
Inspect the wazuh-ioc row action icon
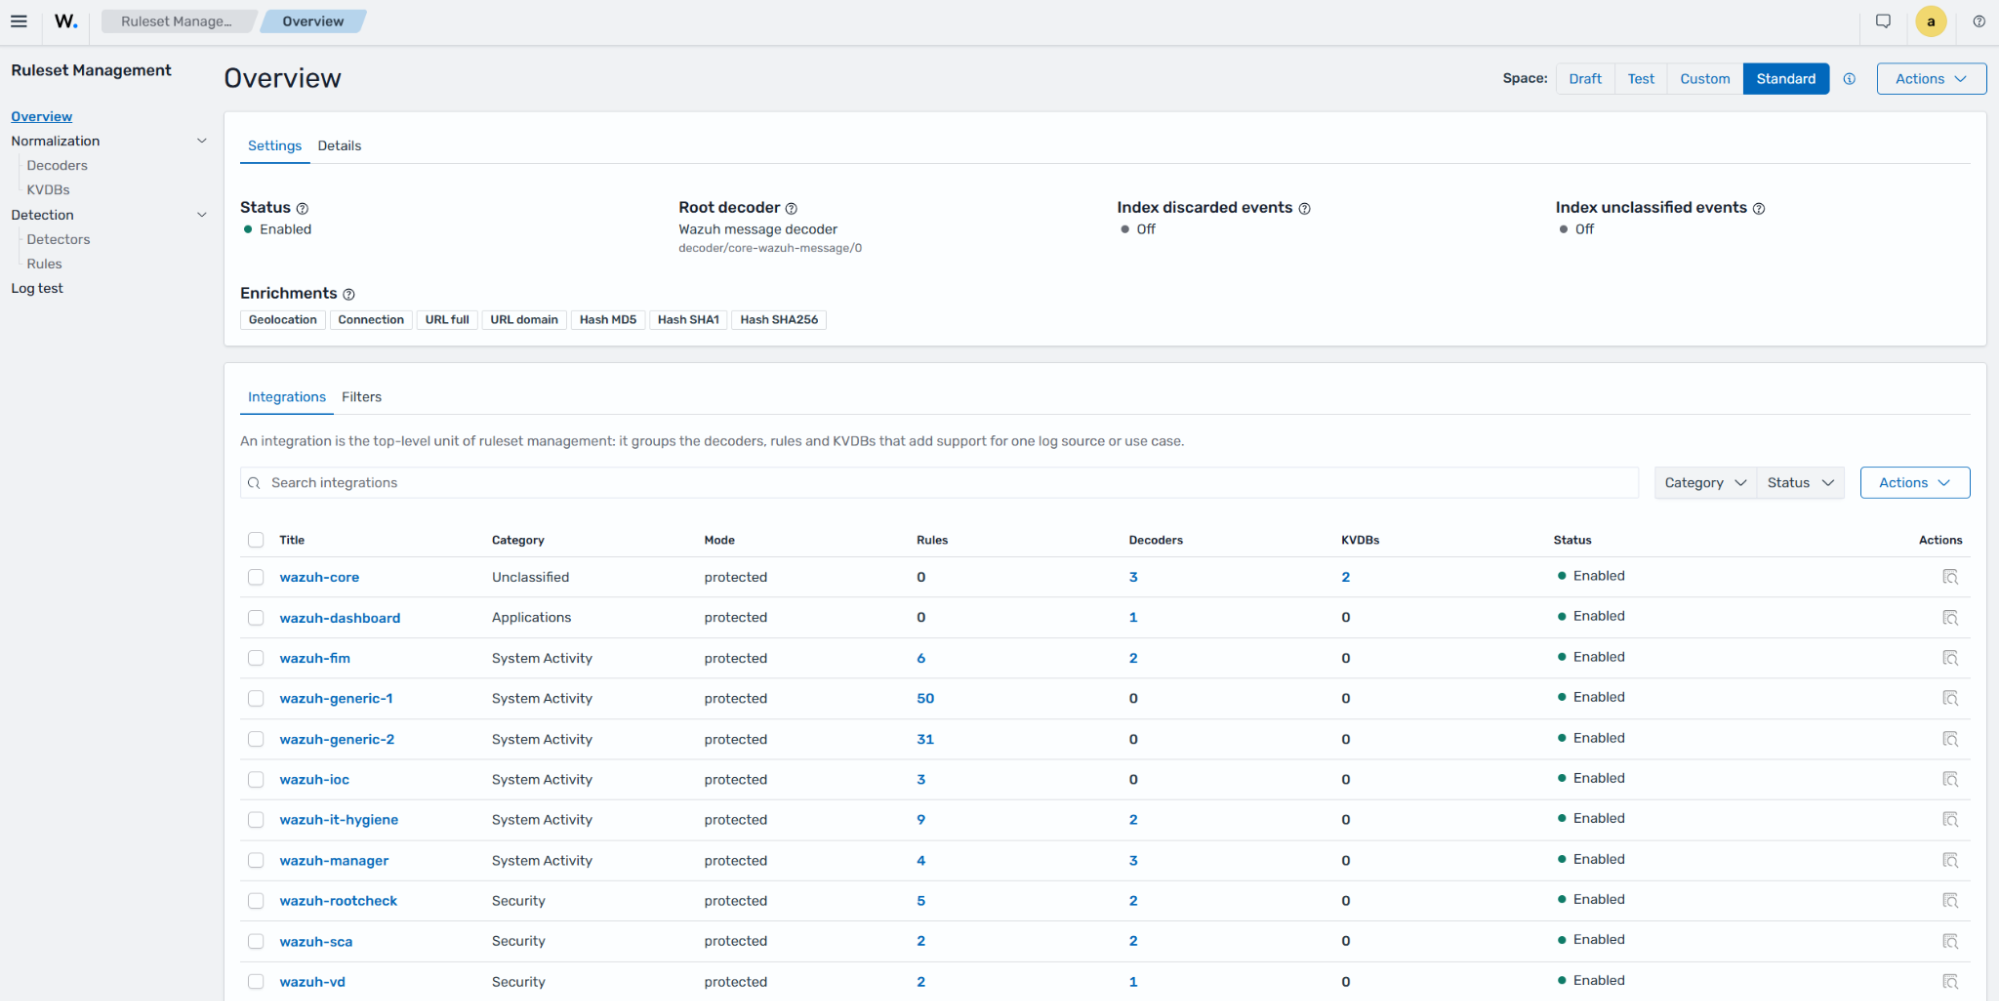(x=1950, y=779)
